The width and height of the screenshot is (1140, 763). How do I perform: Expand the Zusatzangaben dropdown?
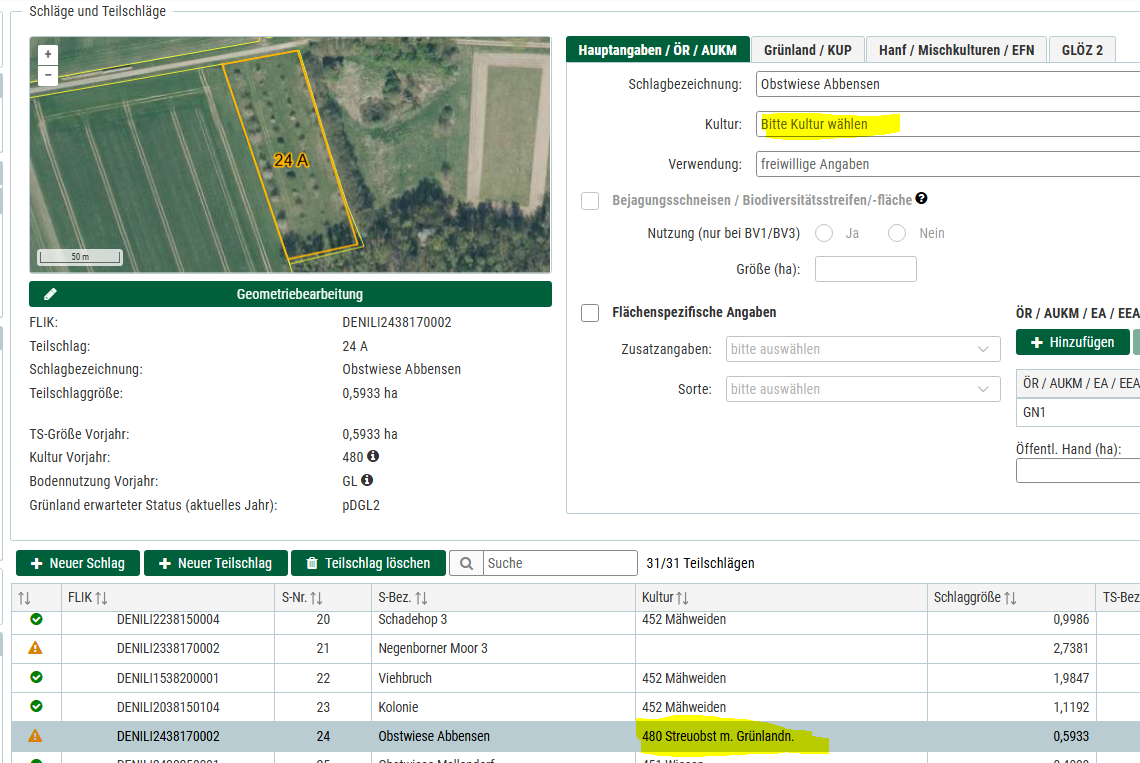[x=862, y=349]
